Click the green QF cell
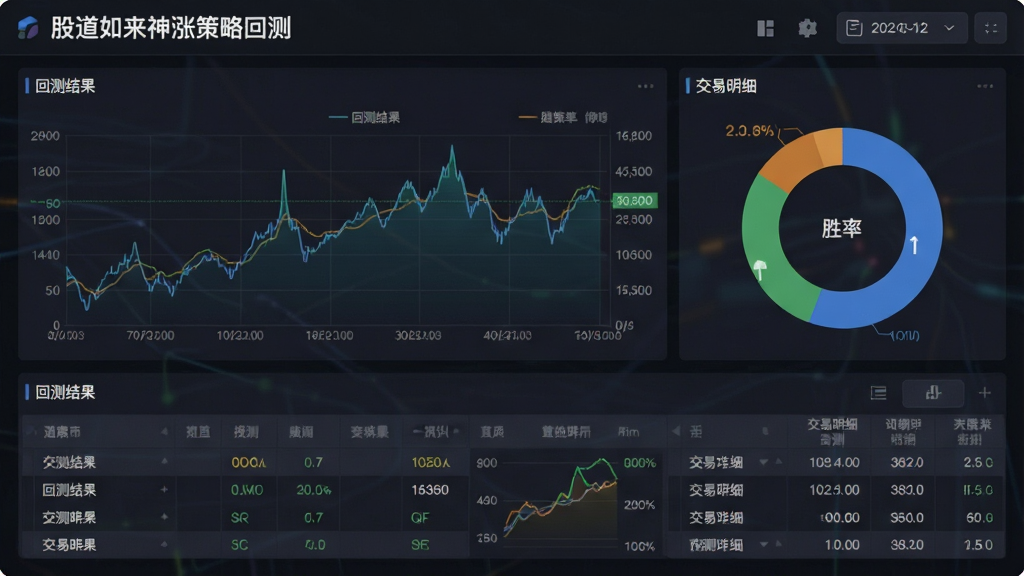Image resolution: width=1024 pixels, height=576 pixels. tap(420, 517)
